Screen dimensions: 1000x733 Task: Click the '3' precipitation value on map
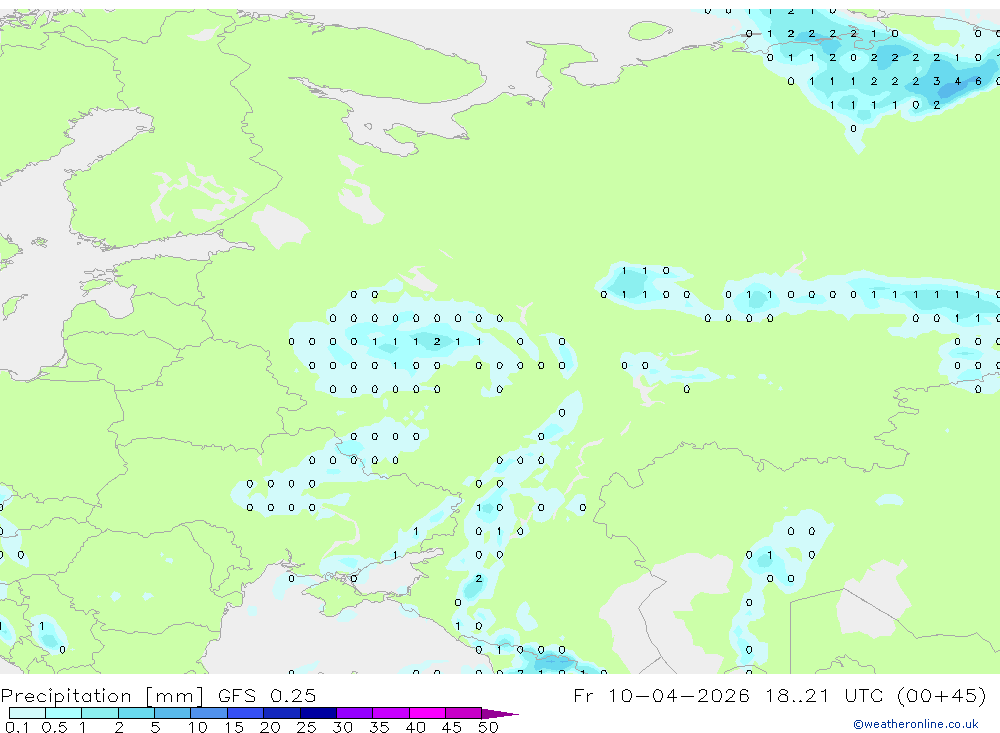(936, 81)
